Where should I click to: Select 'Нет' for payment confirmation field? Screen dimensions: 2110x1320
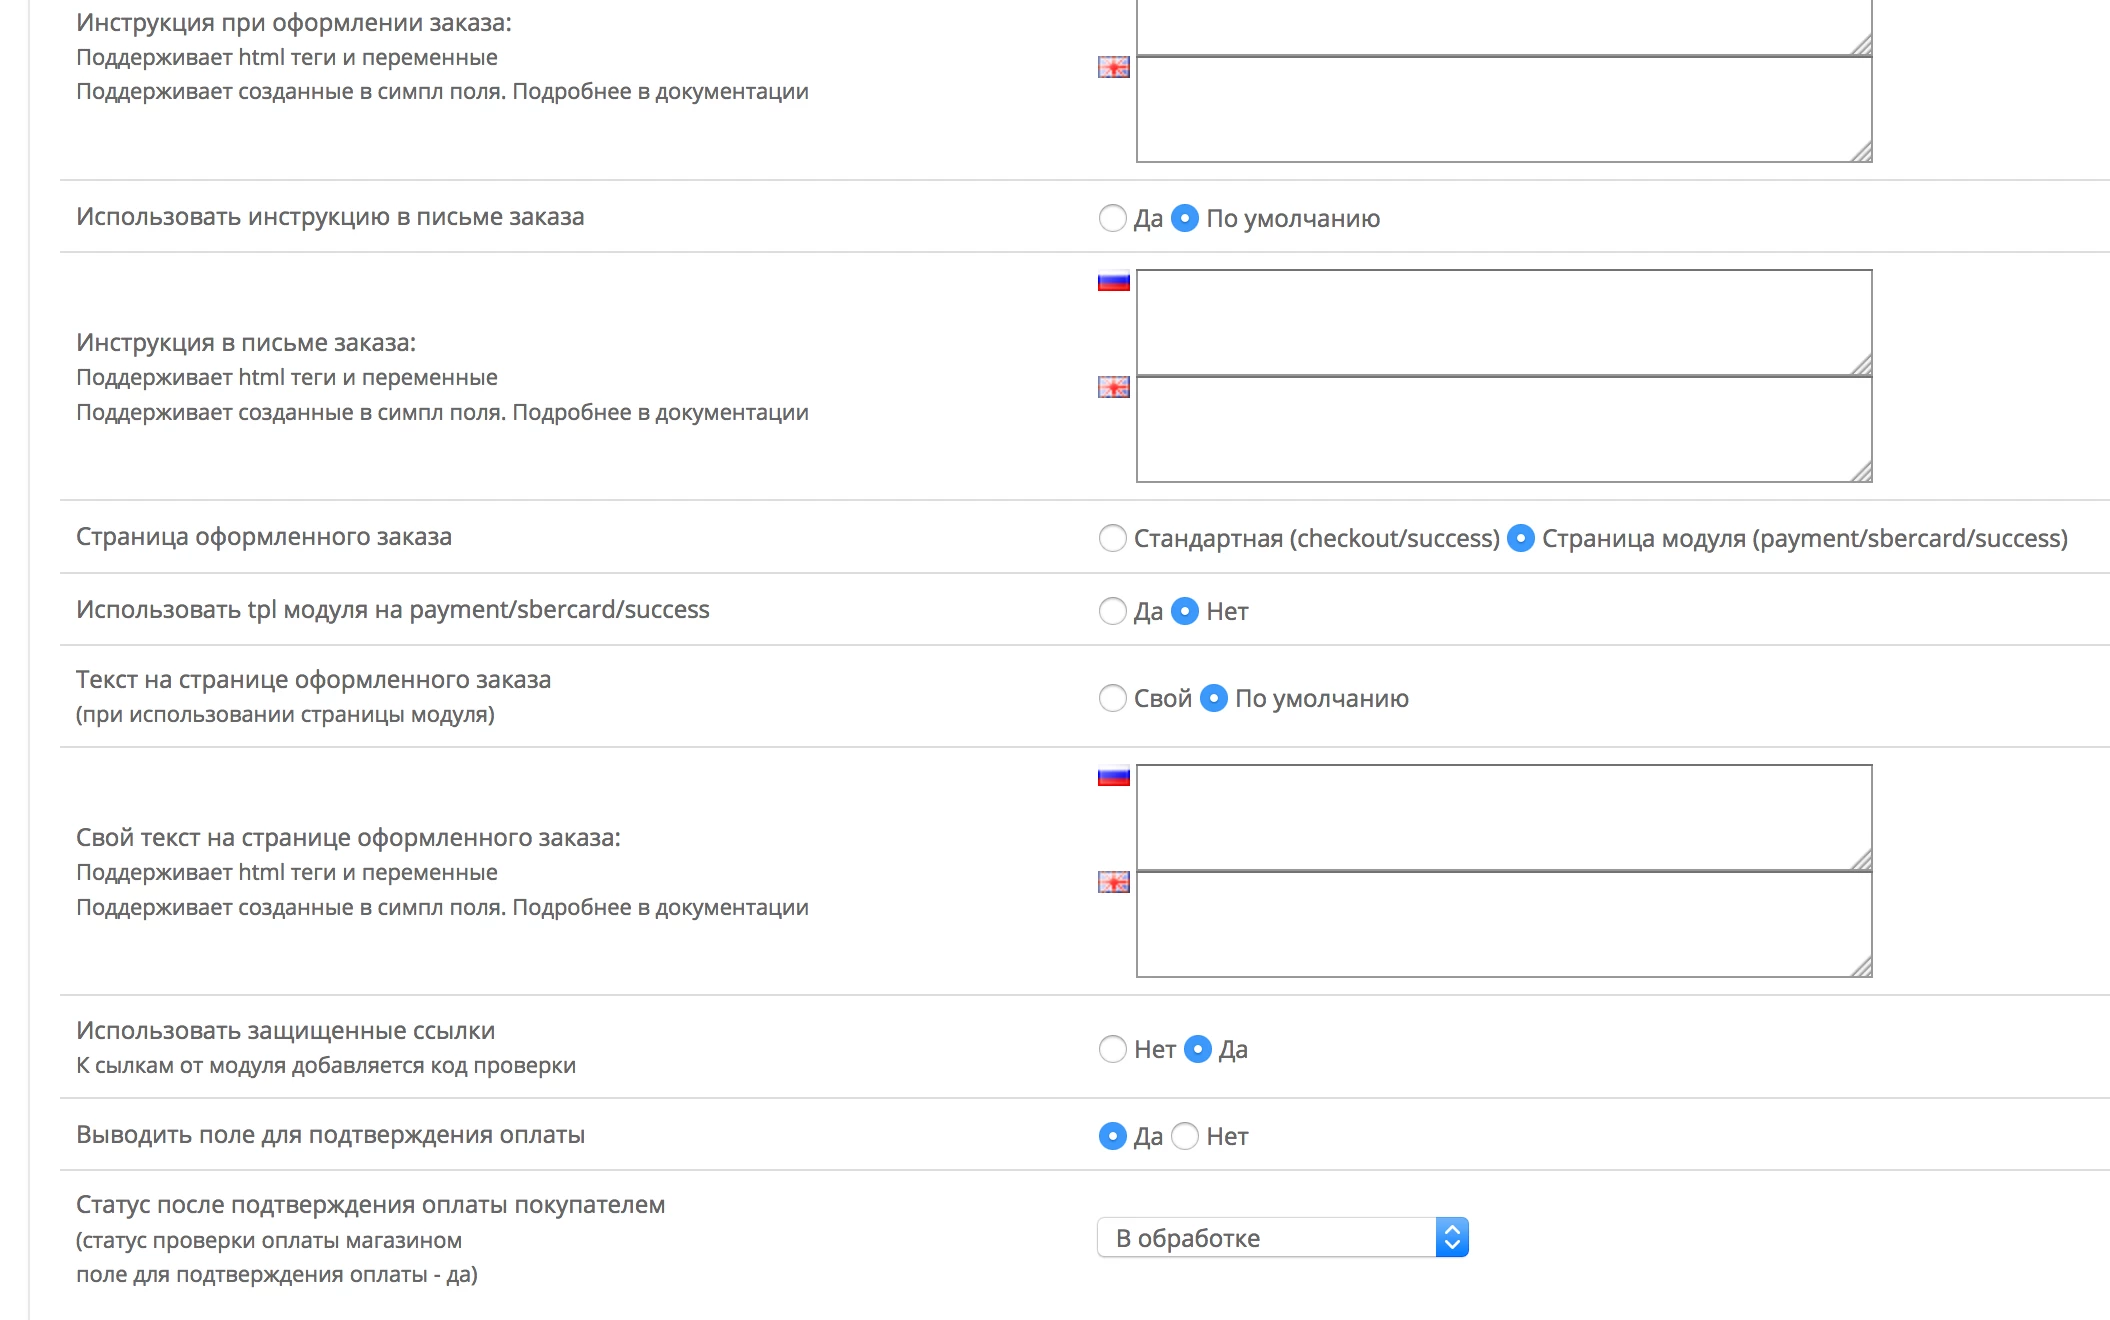(x=1184, y=1136)
